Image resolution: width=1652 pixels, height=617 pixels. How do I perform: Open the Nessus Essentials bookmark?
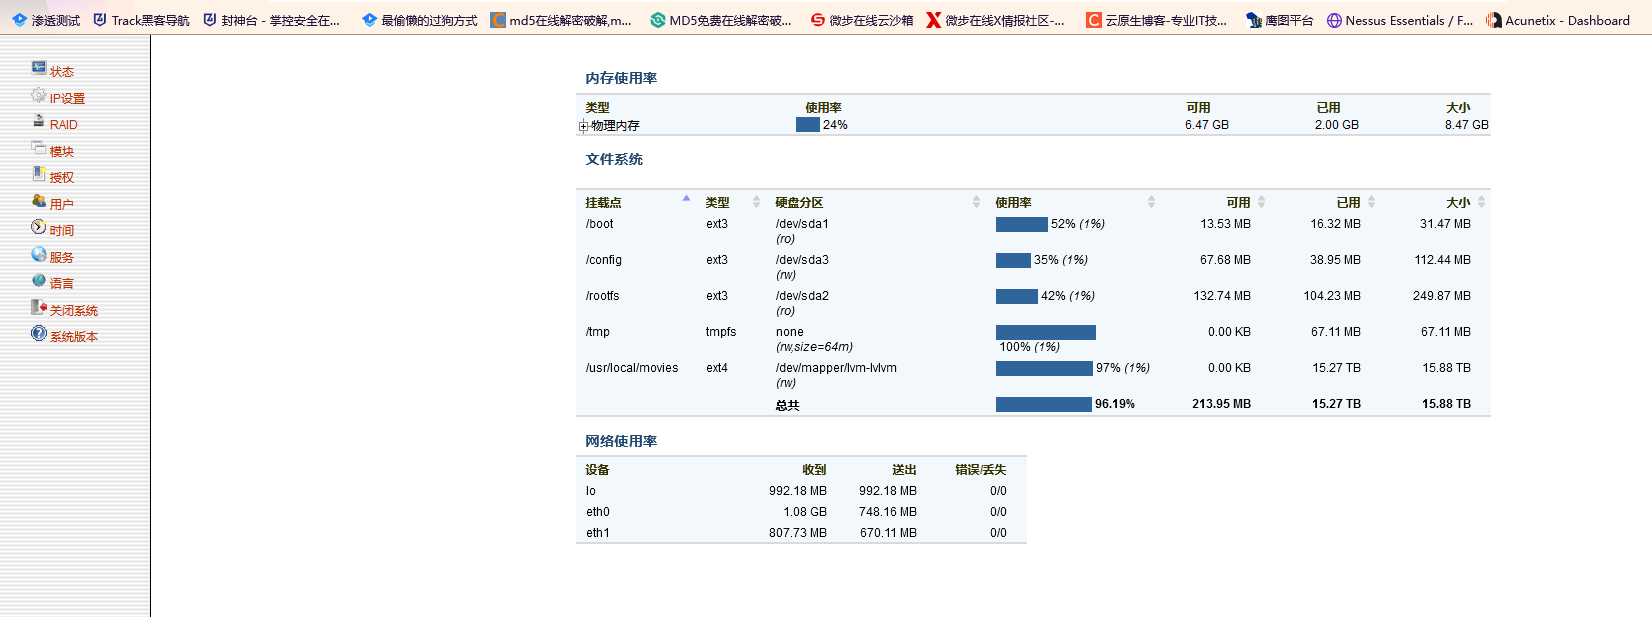pos(1400,20)
